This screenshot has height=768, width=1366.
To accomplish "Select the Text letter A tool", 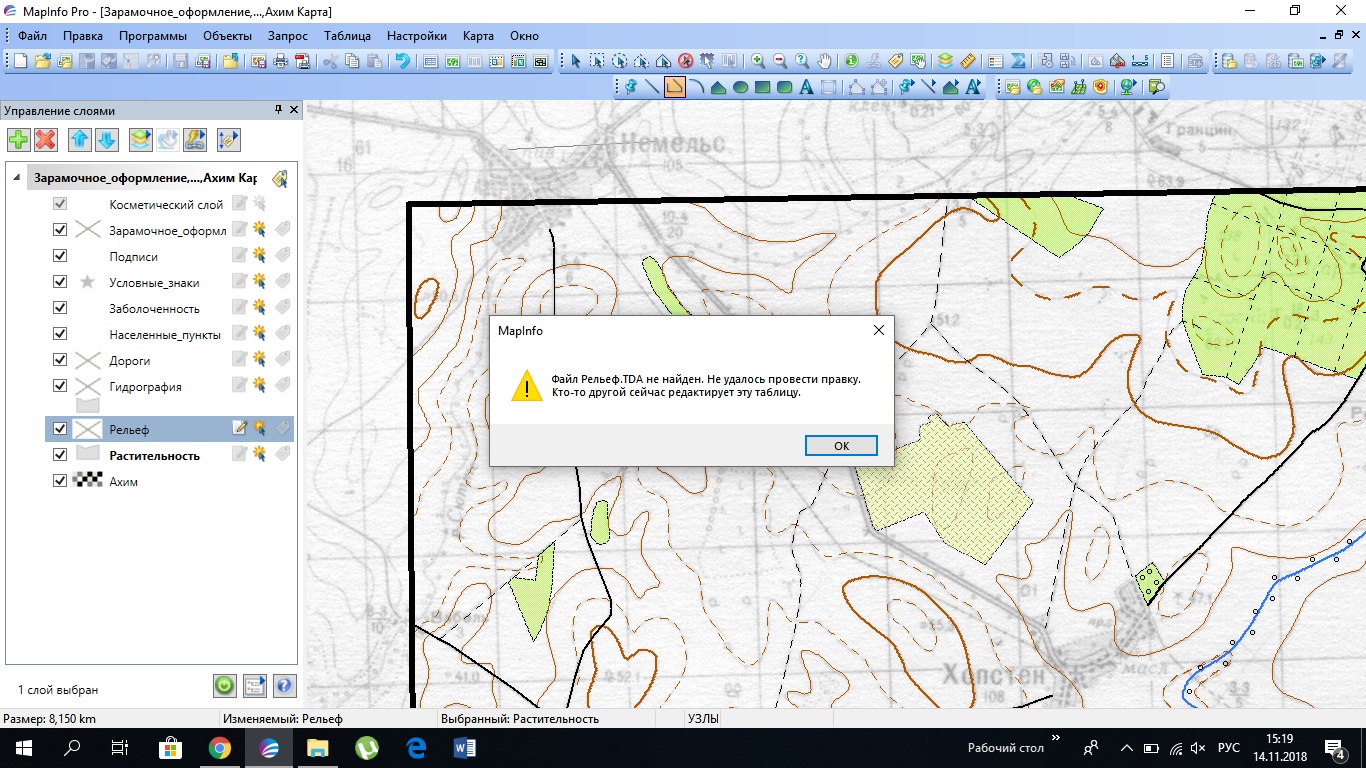I will click(x=806, y=87).
